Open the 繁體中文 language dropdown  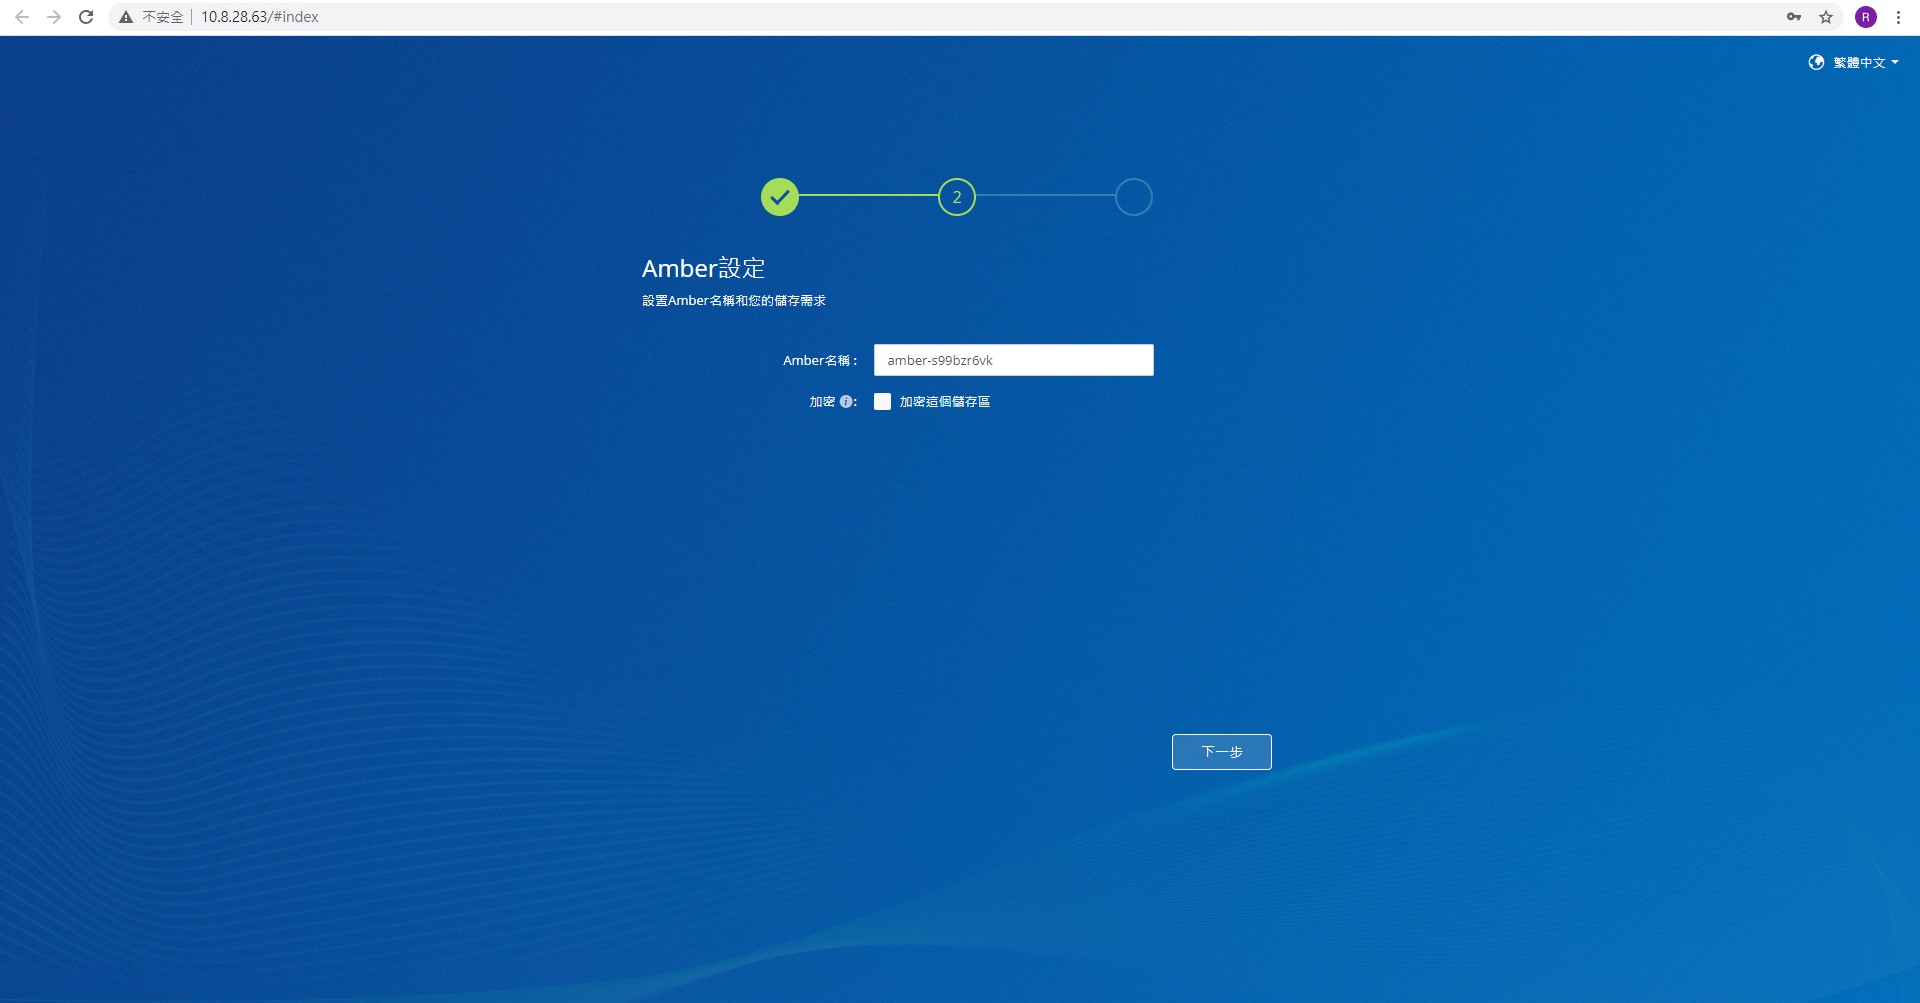tap(1866, 62)
